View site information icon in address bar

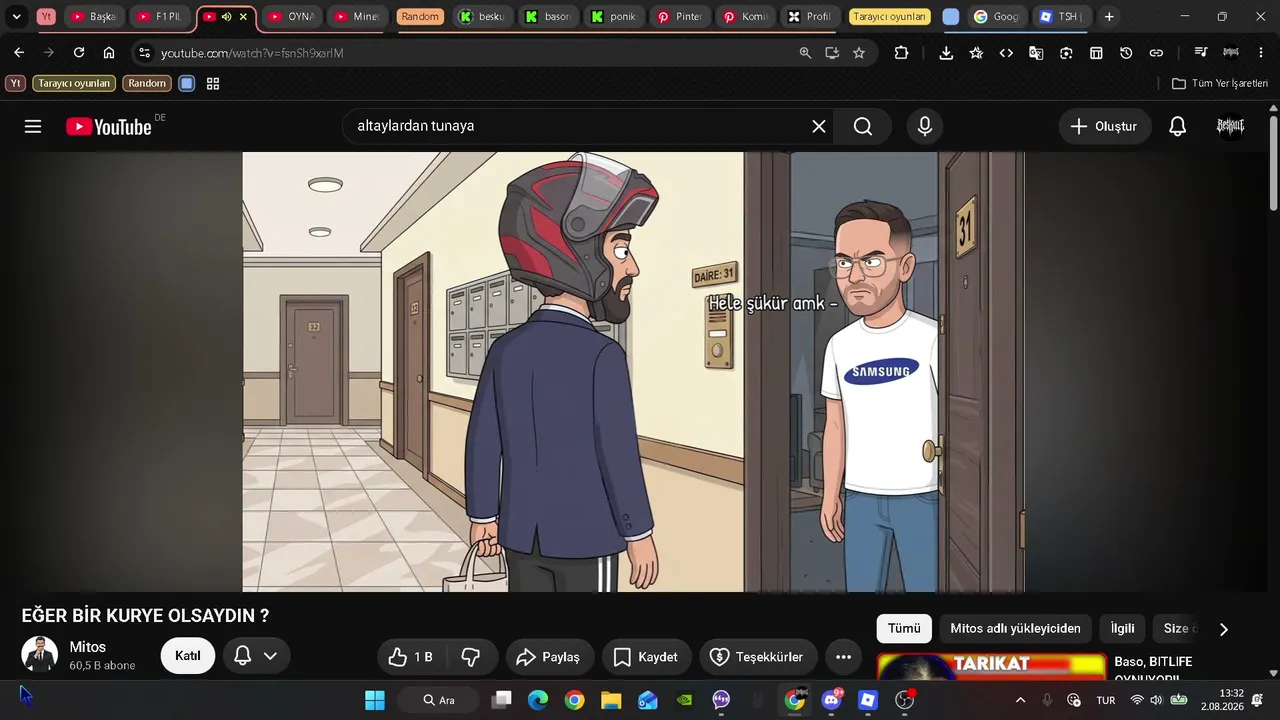point(144,53)
